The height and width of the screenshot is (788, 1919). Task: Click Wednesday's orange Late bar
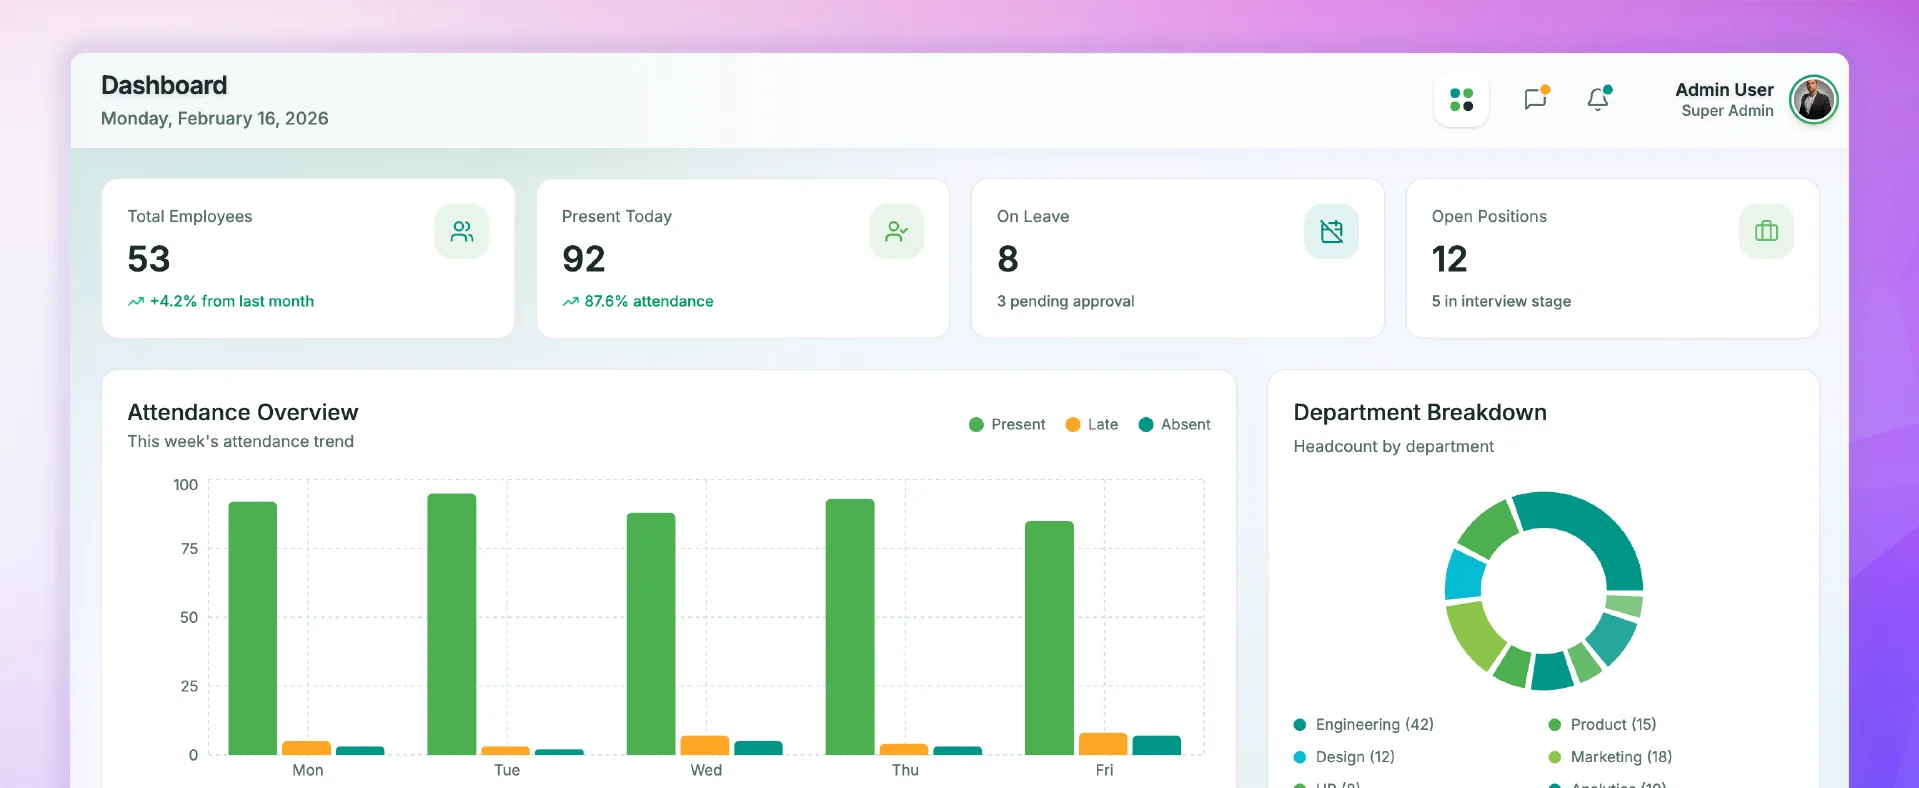tap(705, 746)
